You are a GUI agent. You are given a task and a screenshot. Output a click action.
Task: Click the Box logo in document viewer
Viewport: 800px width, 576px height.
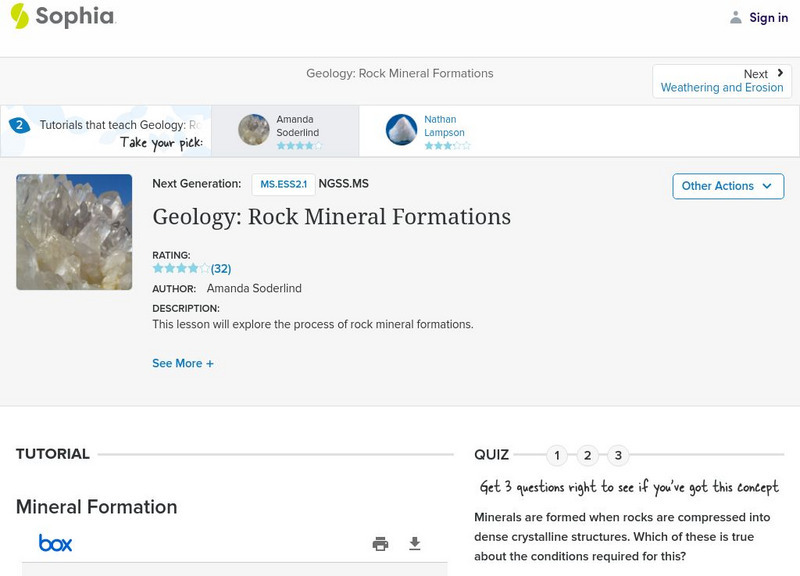pyautogui.click(x=55, y=543)
